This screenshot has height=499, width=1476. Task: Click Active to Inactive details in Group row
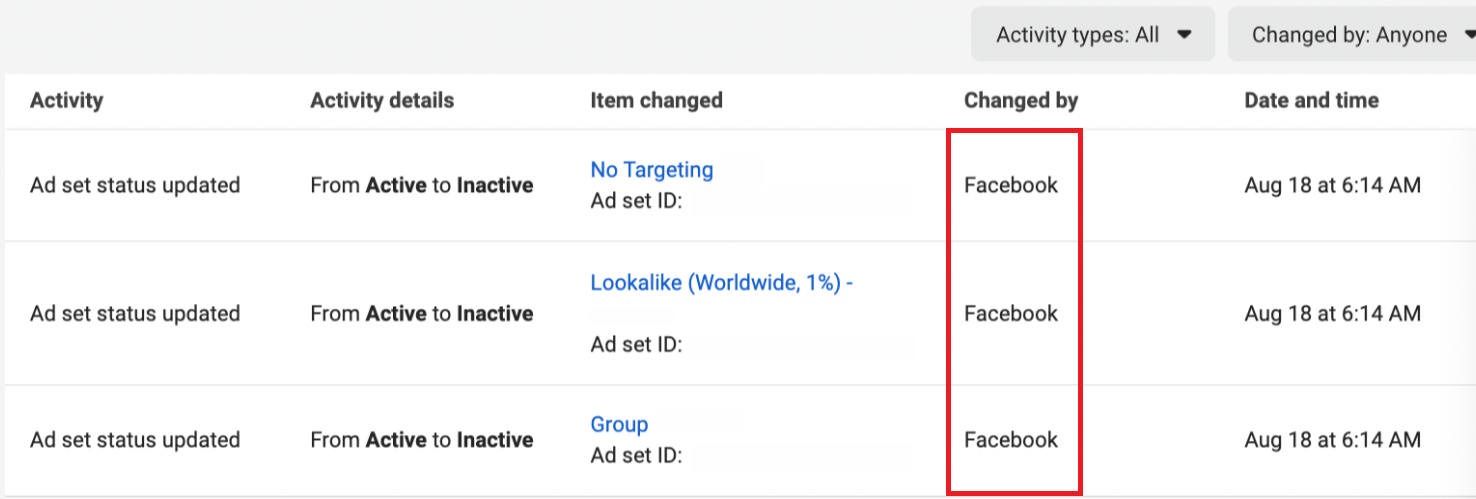422,440
